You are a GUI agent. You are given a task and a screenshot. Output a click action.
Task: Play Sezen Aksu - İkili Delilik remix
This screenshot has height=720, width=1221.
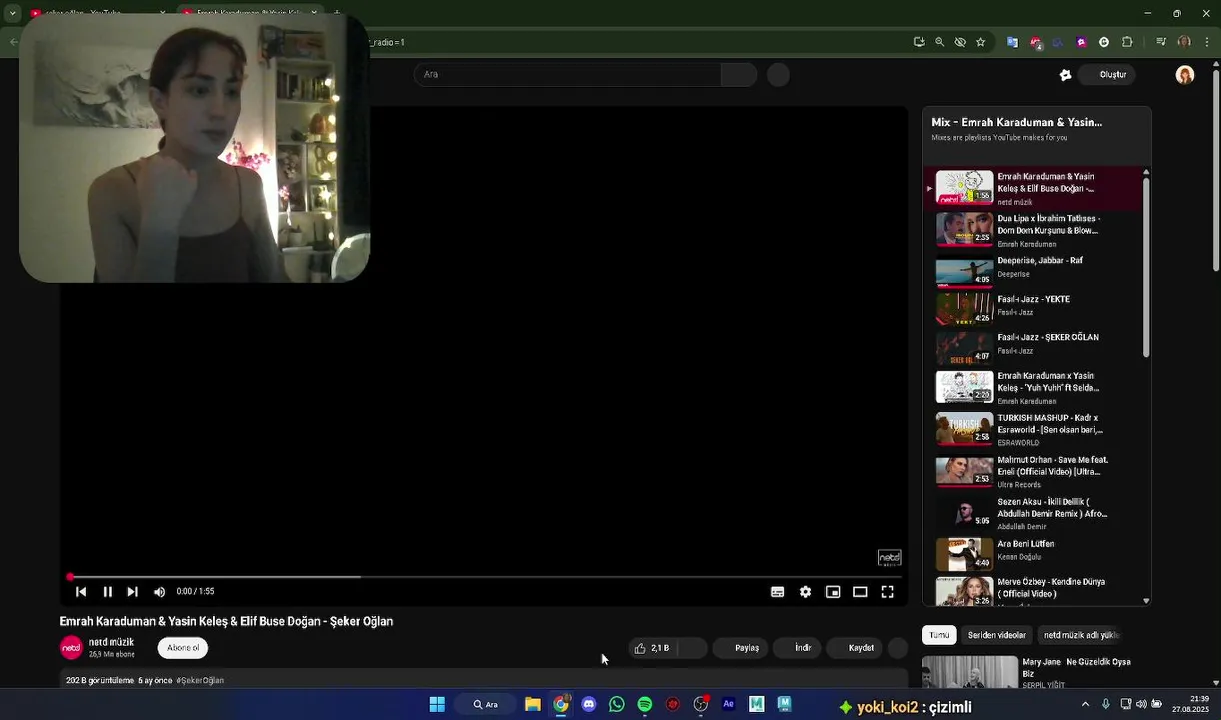(x=1036, y=513)
